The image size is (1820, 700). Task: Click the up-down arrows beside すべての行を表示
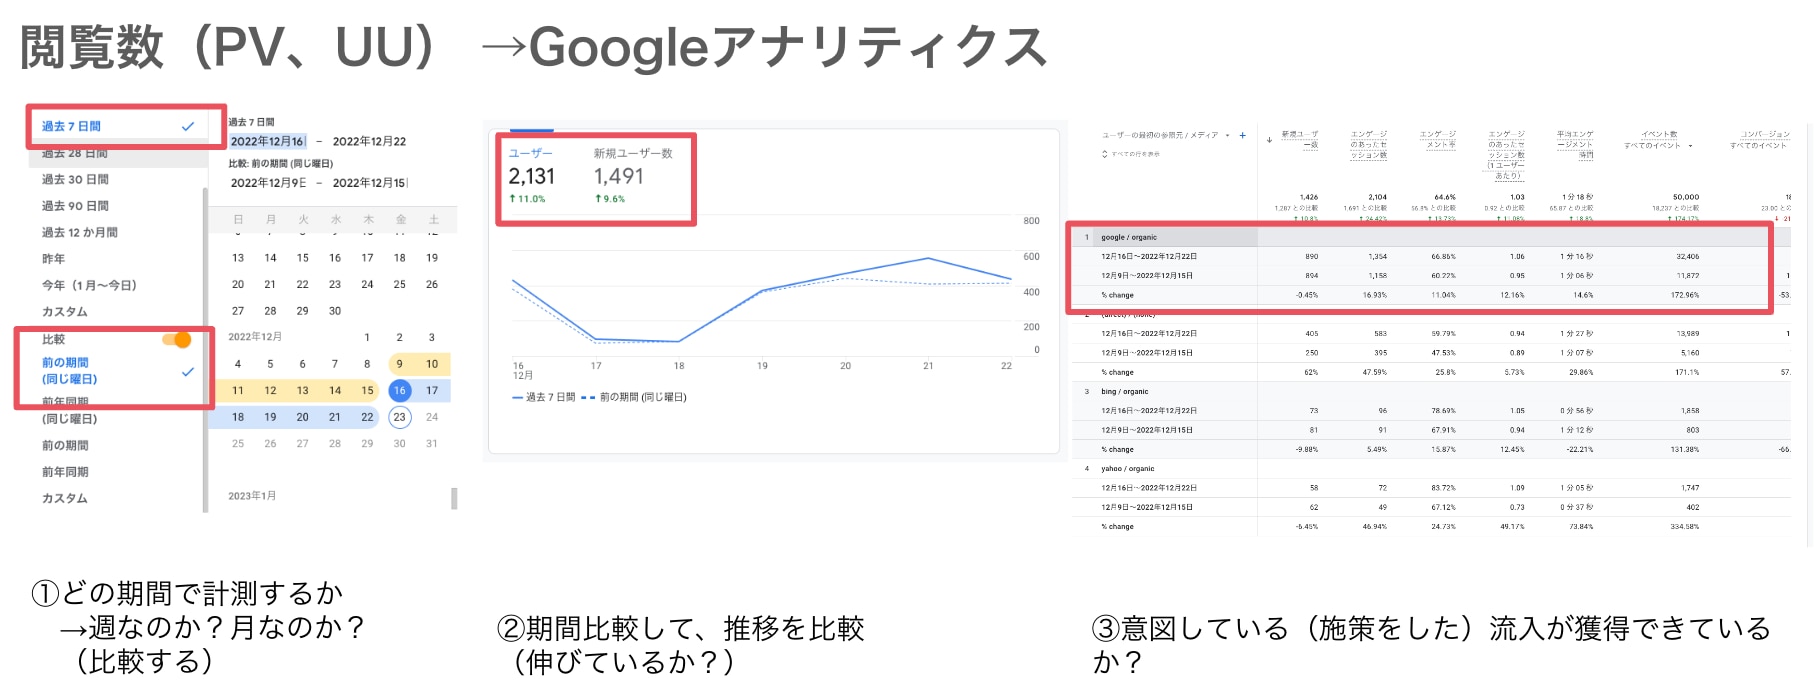coord(1105,154)
